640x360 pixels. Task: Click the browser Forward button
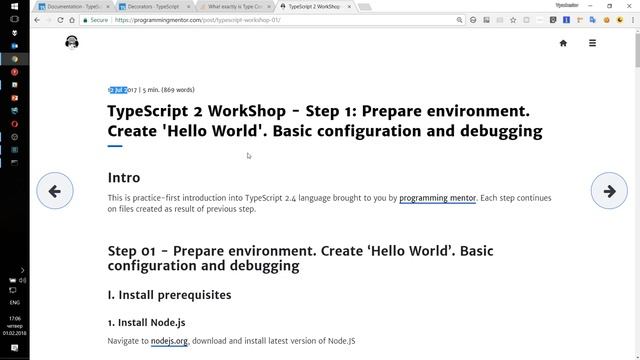tap(49, 20)
